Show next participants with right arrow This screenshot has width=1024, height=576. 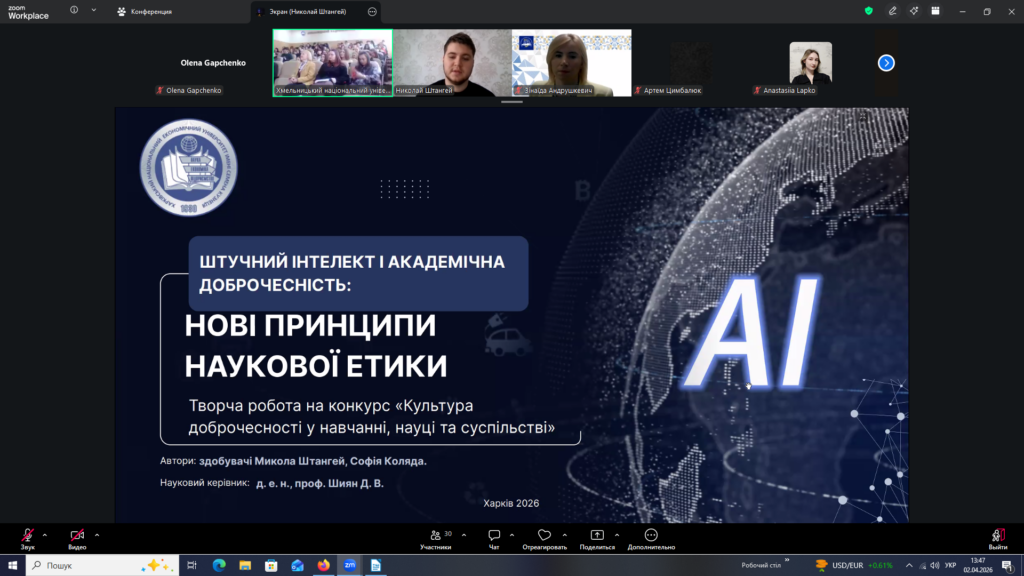[x=886, y=62]
